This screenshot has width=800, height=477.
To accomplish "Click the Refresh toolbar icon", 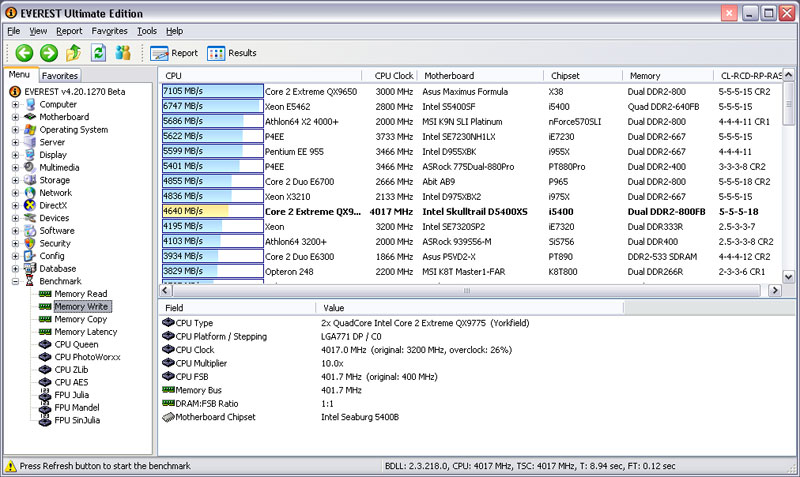I will [x=98, y=53].
